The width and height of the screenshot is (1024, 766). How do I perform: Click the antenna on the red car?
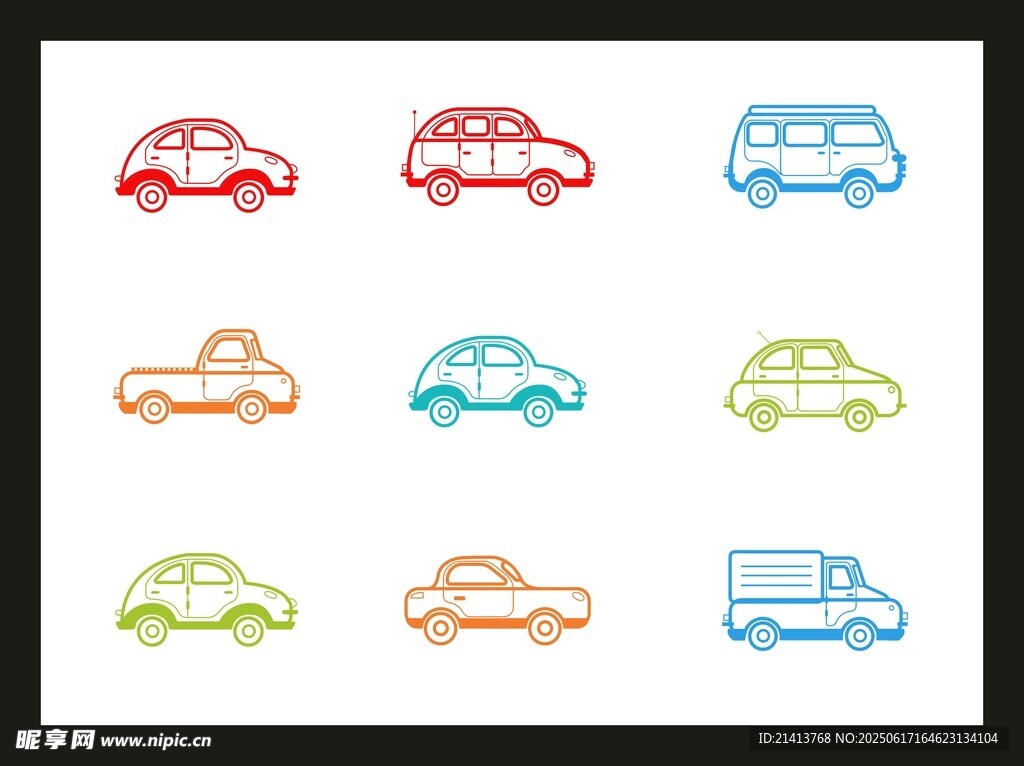click(x=414, y=125)
